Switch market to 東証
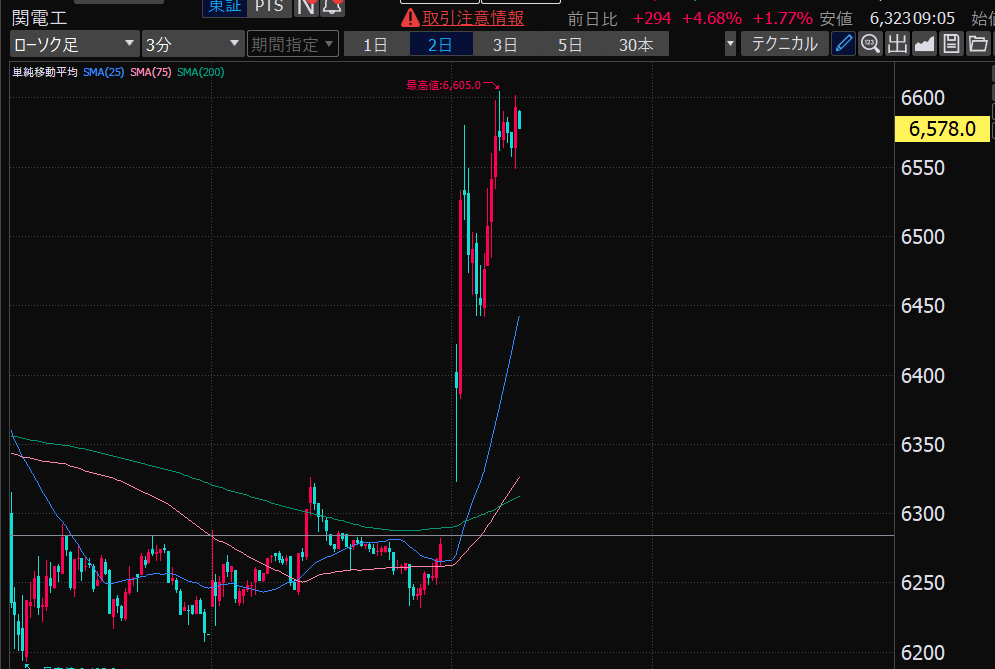Viewport: 995px width, 669px height. (223, 6)
